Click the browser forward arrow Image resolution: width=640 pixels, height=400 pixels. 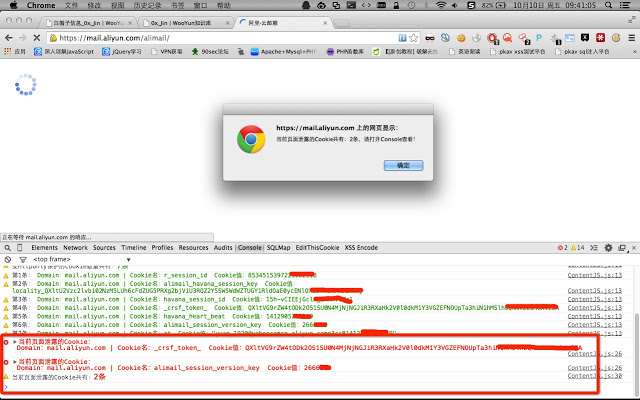[22, 38]
